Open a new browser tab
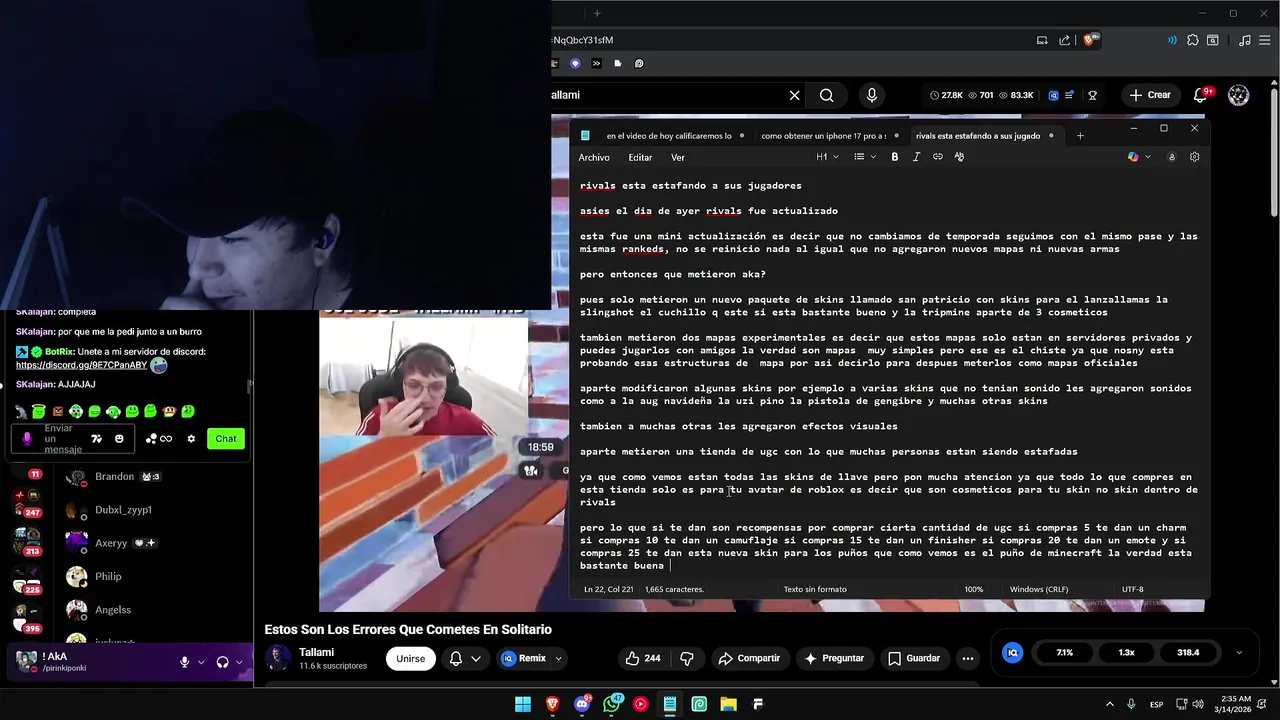 [597, 13]
